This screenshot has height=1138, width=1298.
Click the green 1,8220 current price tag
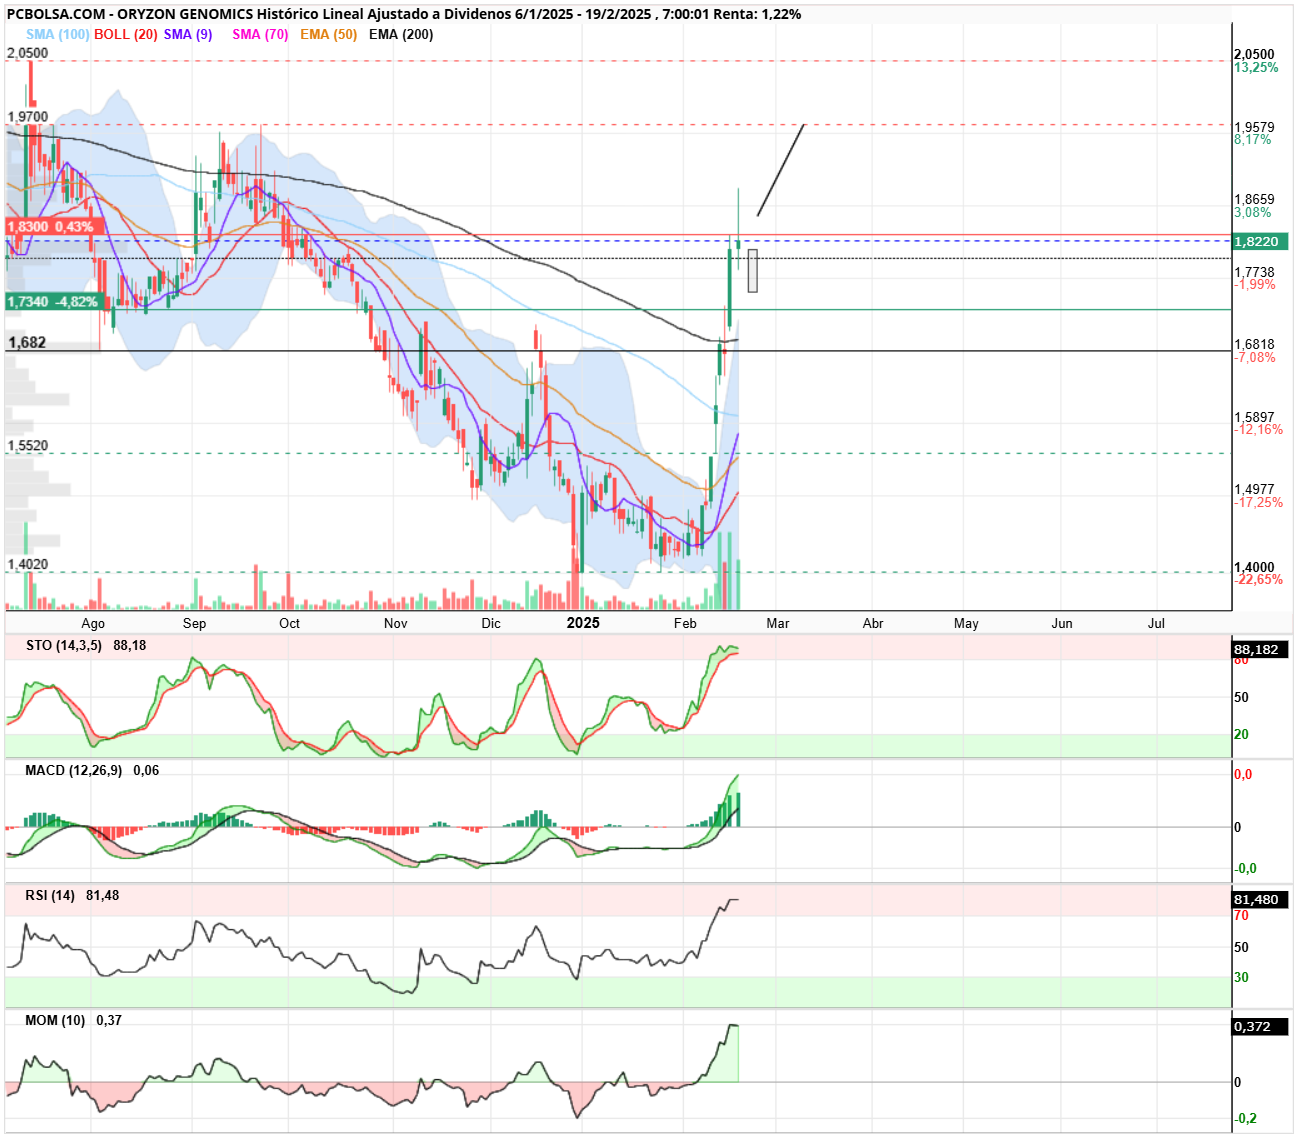click(x=1261, y=241)
